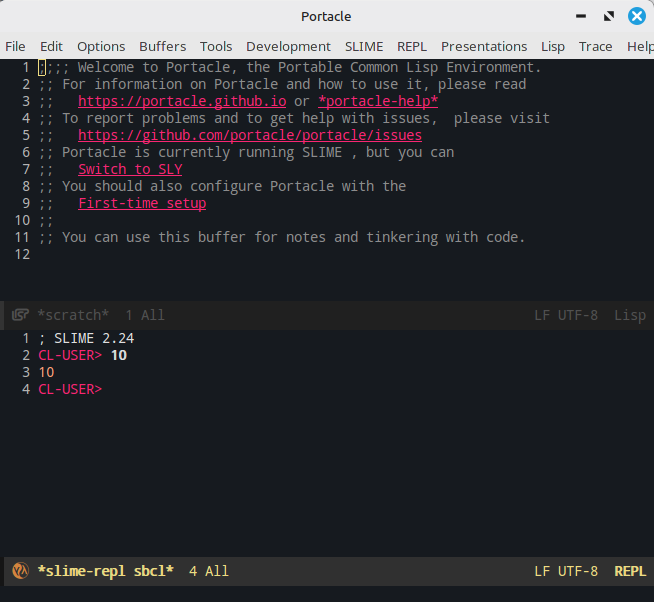The image size is (654, 602).
Task: Click 'You can use this buffer' comment
Action: [x=282, y=237]
